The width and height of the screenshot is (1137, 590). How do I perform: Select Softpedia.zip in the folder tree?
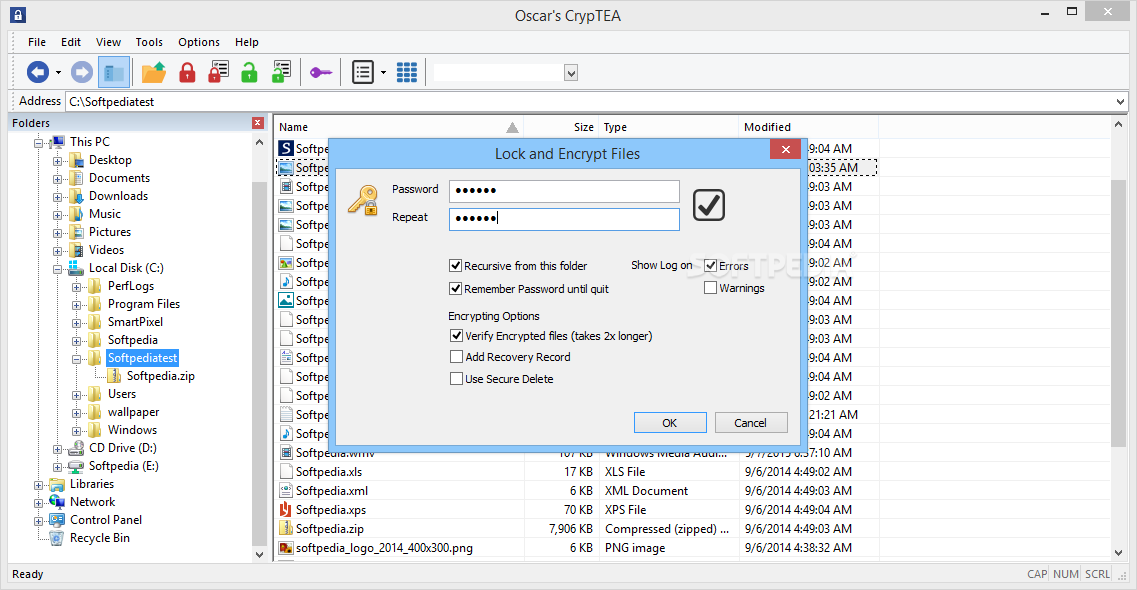[160, 376]
